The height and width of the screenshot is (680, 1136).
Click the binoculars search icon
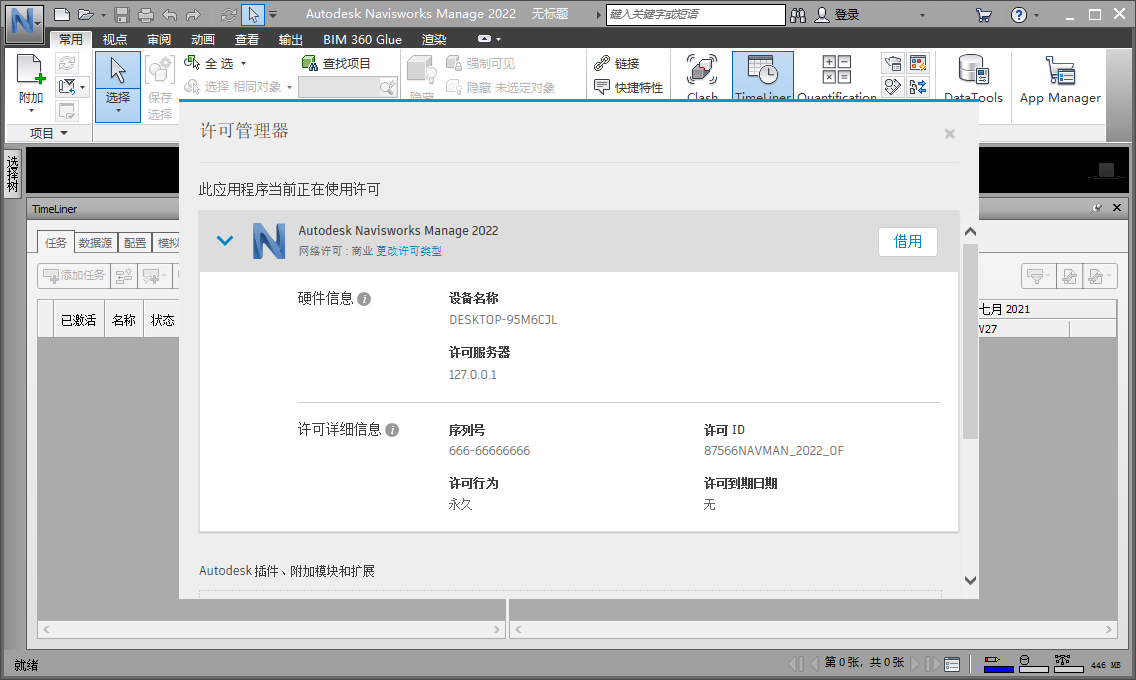[798, 15]
